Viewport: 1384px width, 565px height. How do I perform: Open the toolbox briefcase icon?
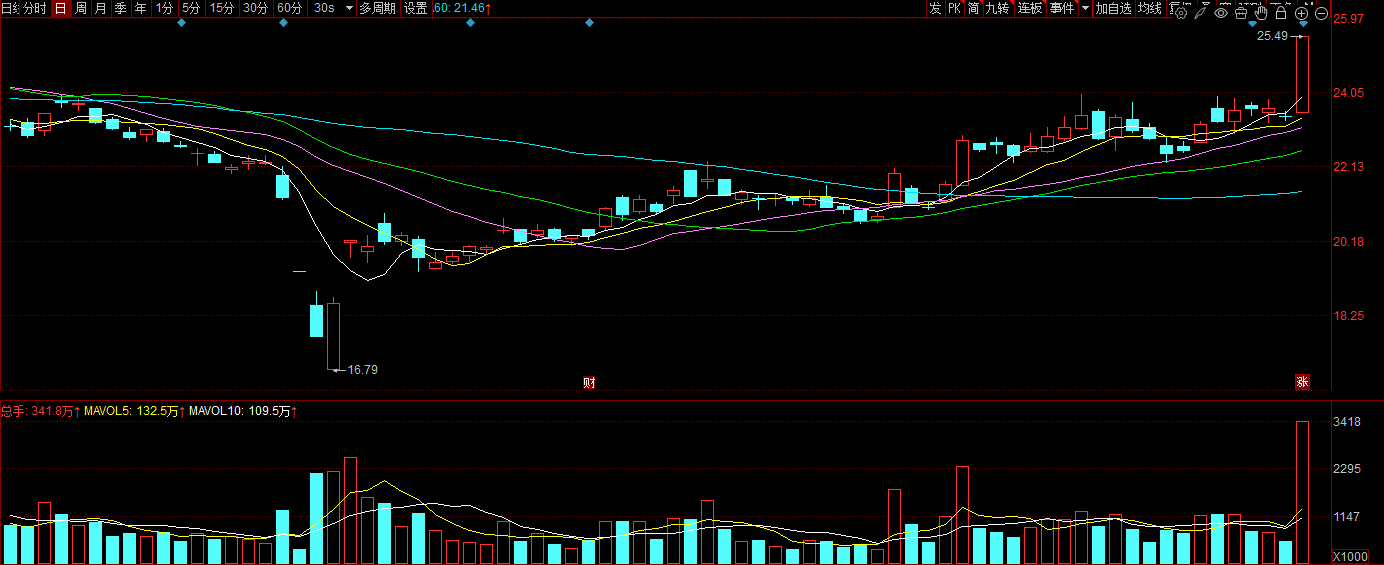click(x=1241, y=13)
